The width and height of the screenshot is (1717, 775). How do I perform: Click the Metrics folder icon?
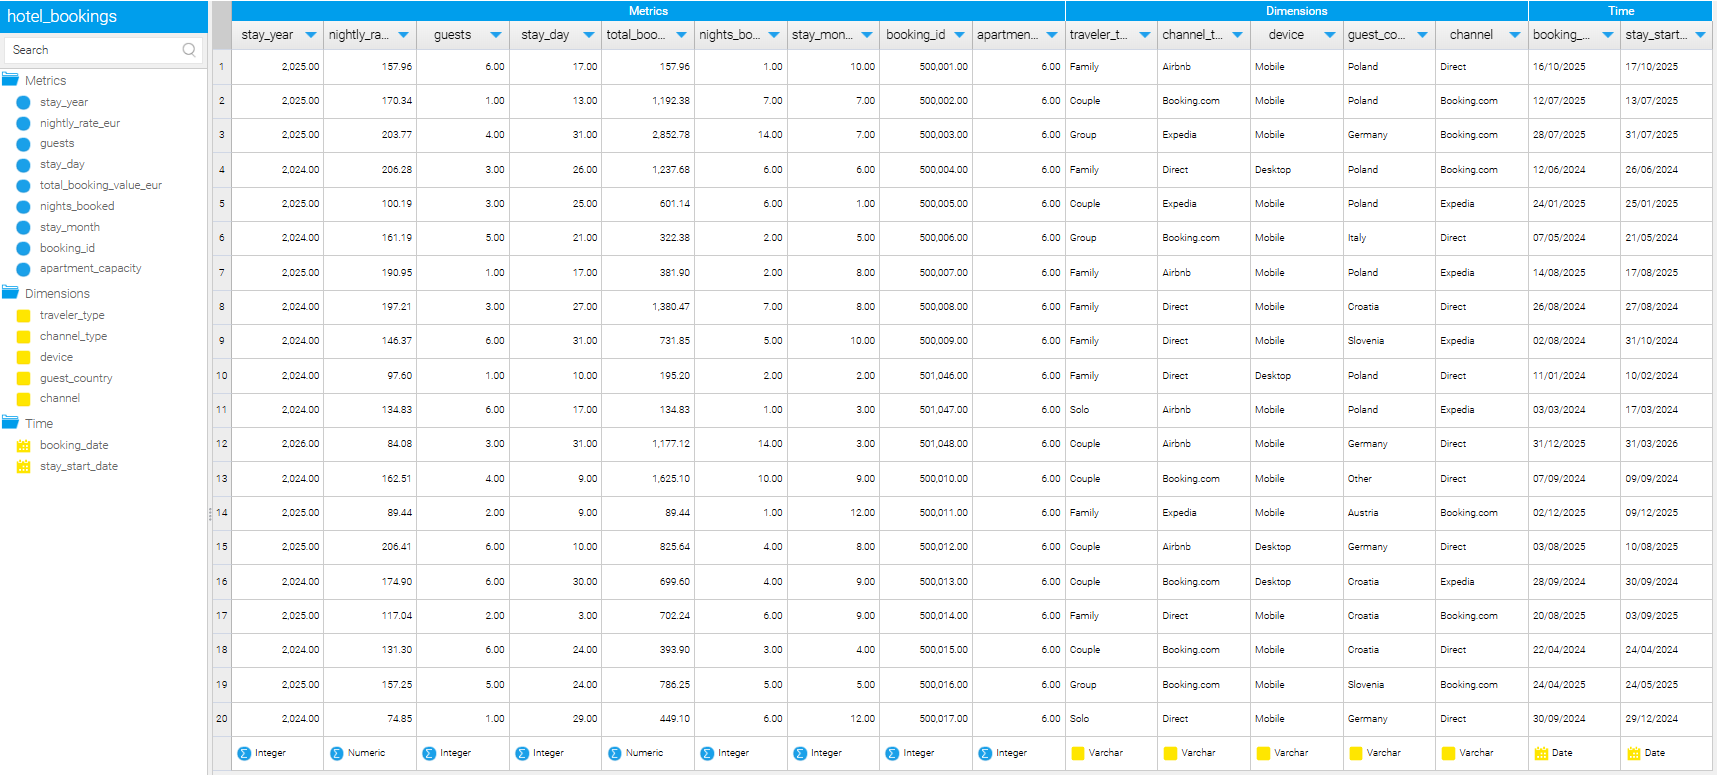tap(11, 80)
